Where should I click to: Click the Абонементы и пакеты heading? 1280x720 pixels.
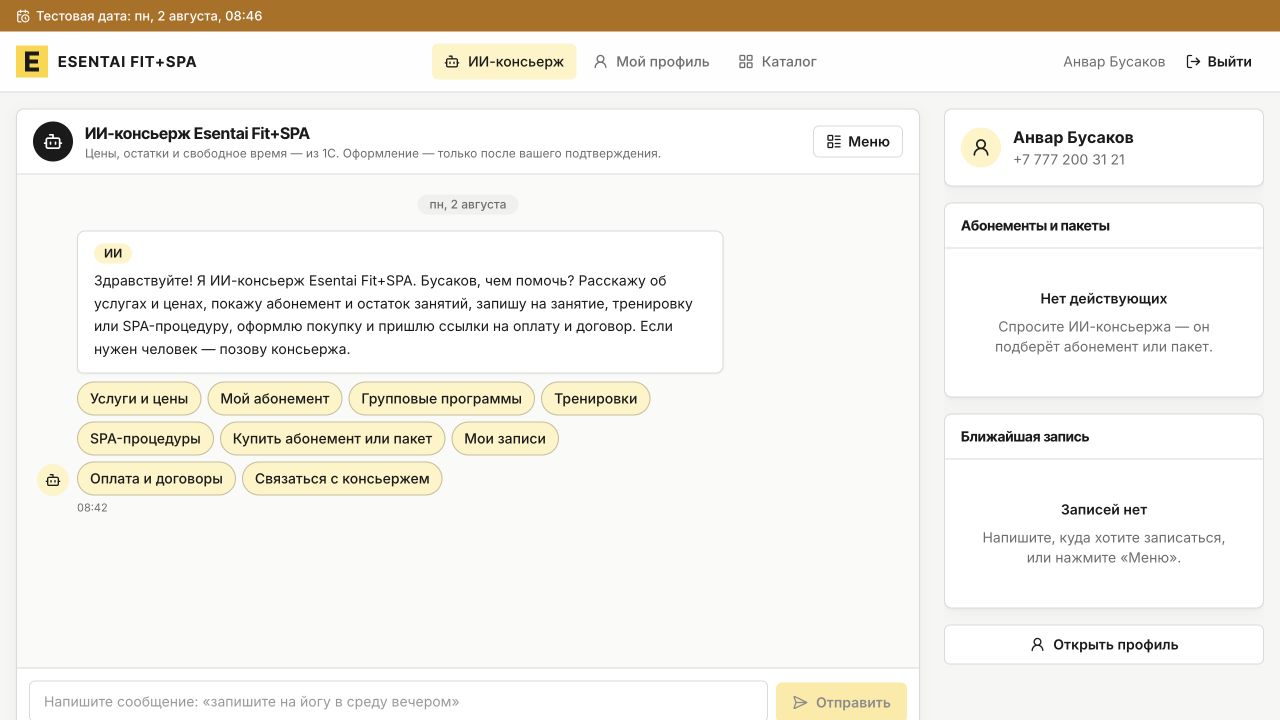[1035, 226]
